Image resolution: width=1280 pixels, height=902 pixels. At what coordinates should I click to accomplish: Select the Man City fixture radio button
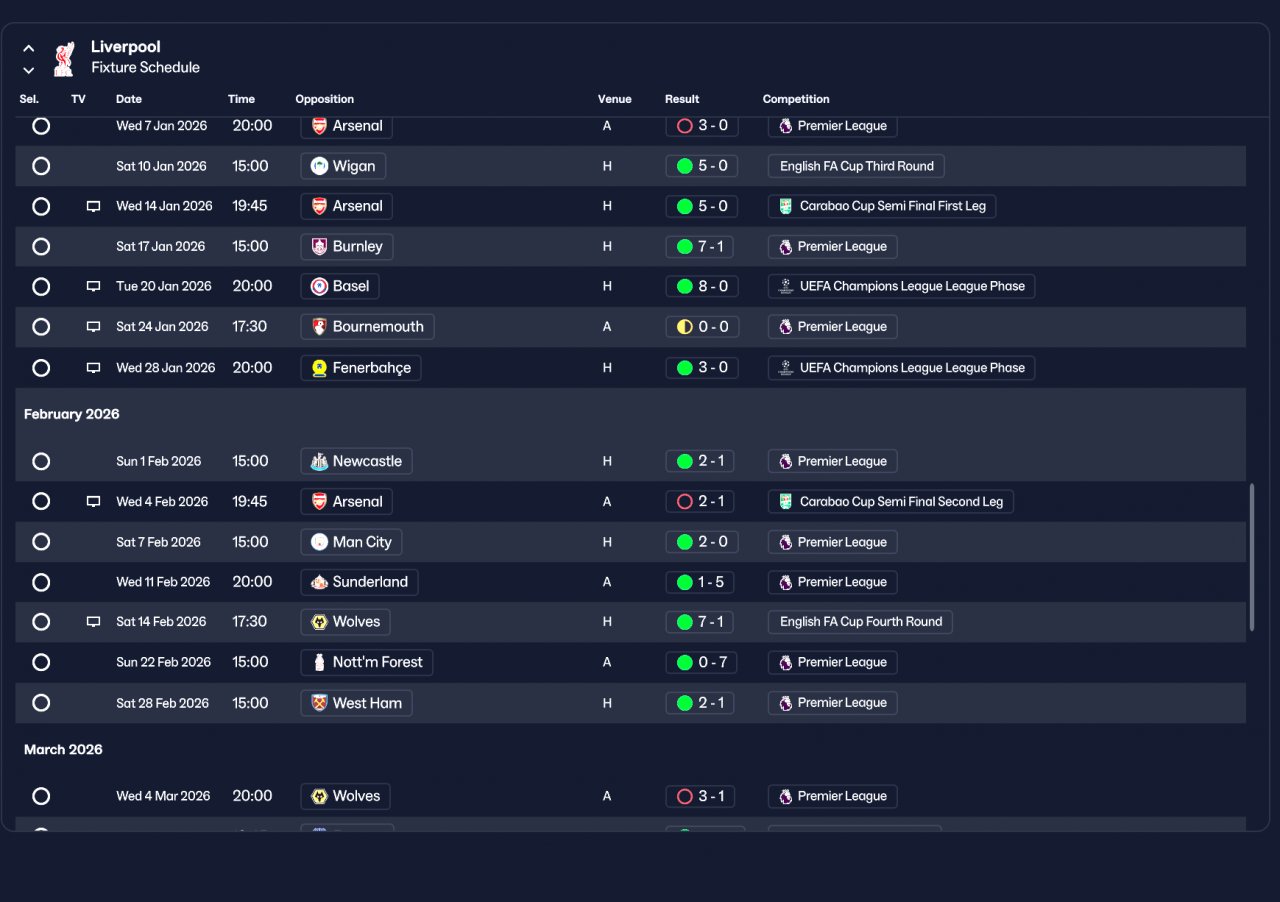click(41, 541)
